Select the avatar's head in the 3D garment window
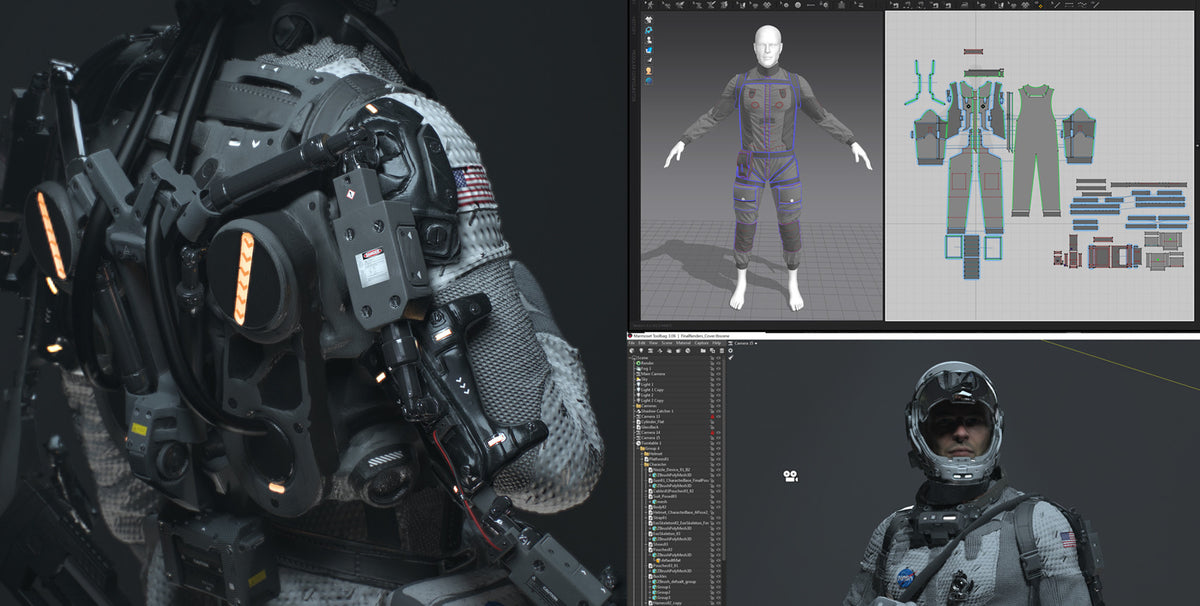The height and width of the screenshot is (606, 1200). [766, 43]
